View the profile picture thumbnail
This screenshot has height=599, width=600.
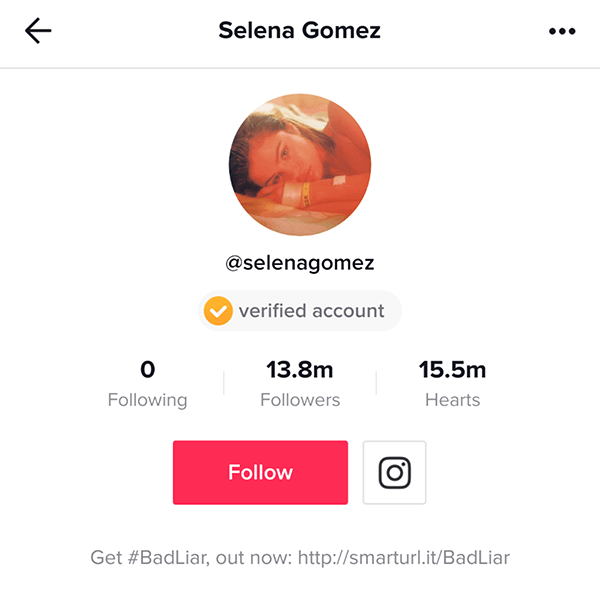(300, 165)
